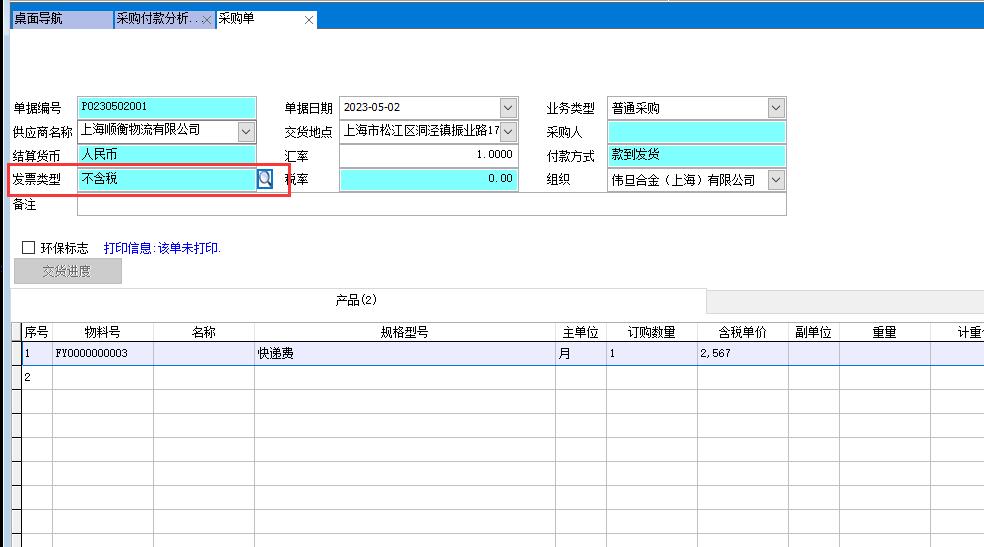Select the 产品(2) tab
984x547 pixels.
coord(356,300)
